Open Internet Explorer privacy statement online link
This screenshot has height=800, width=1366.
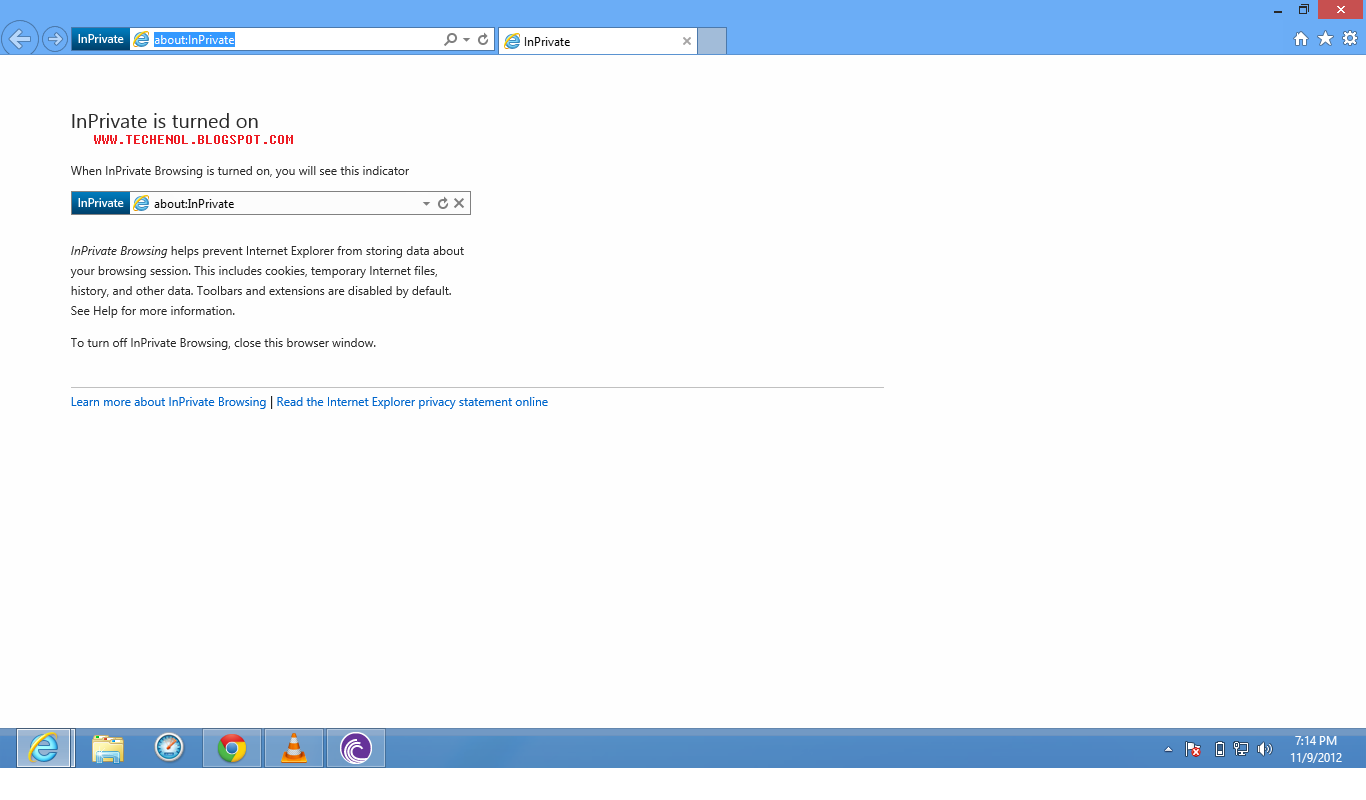412,402
